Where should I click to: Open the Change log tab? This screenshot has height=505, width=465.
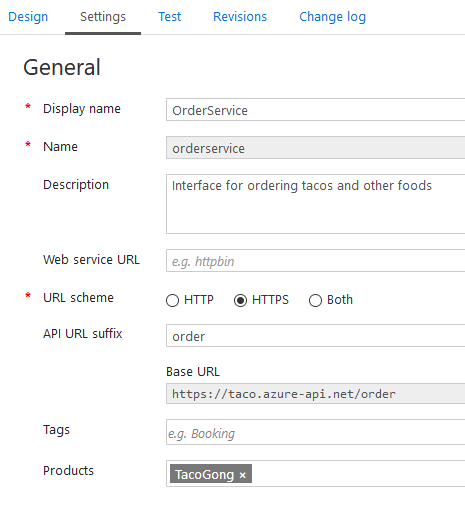tap(333, 17)
